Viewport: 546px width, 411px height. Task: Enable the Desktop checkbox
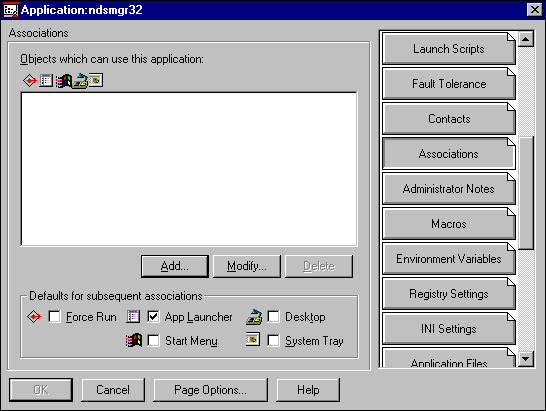pyautogui.click(x=273, y=317)
